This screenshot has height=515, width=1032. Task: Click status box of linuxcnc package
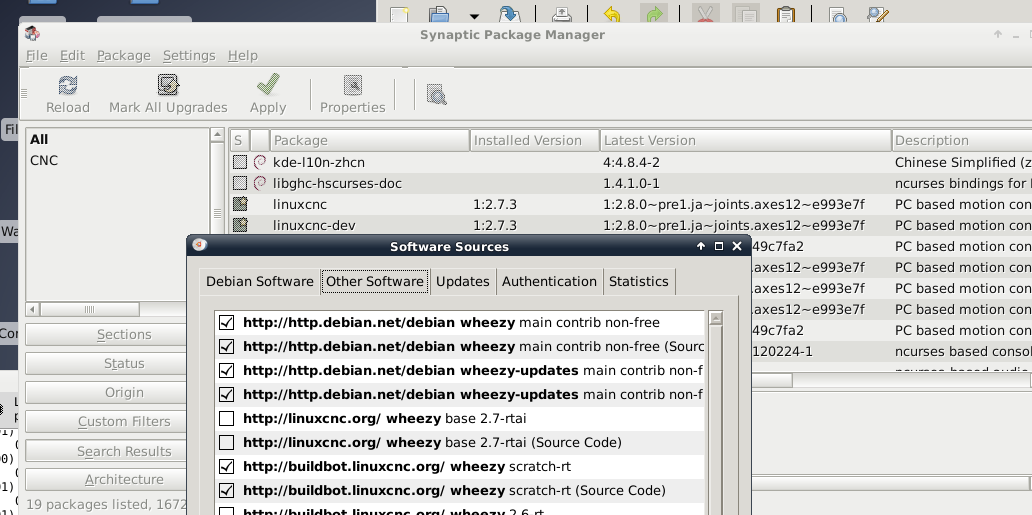pos(240,204)
